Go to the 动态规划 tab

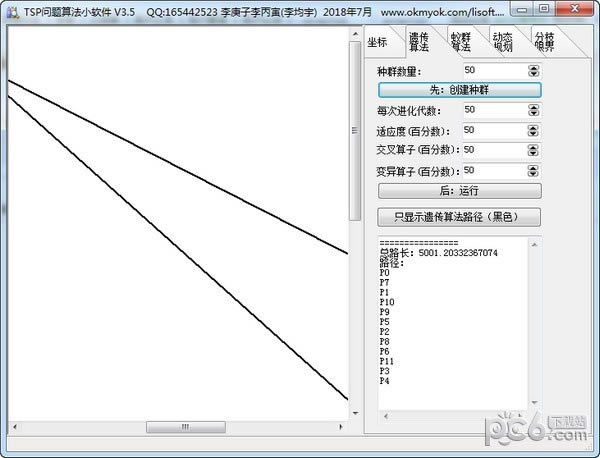(x=502, y=42)
